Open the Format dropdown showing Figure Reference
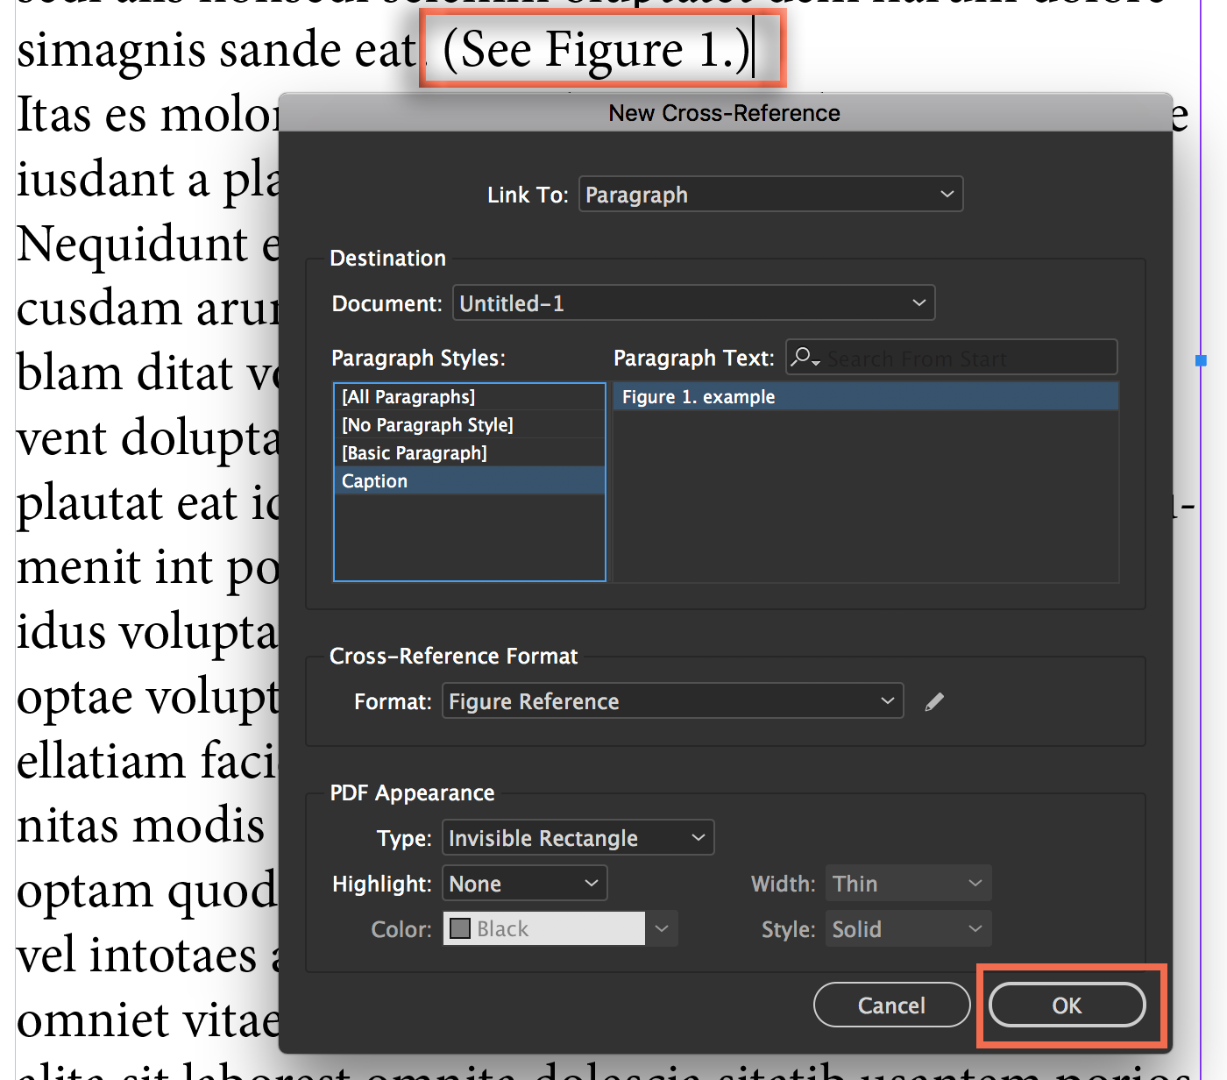The width and height of the screenshot is (1227, 1080). (x=672, y=701)
